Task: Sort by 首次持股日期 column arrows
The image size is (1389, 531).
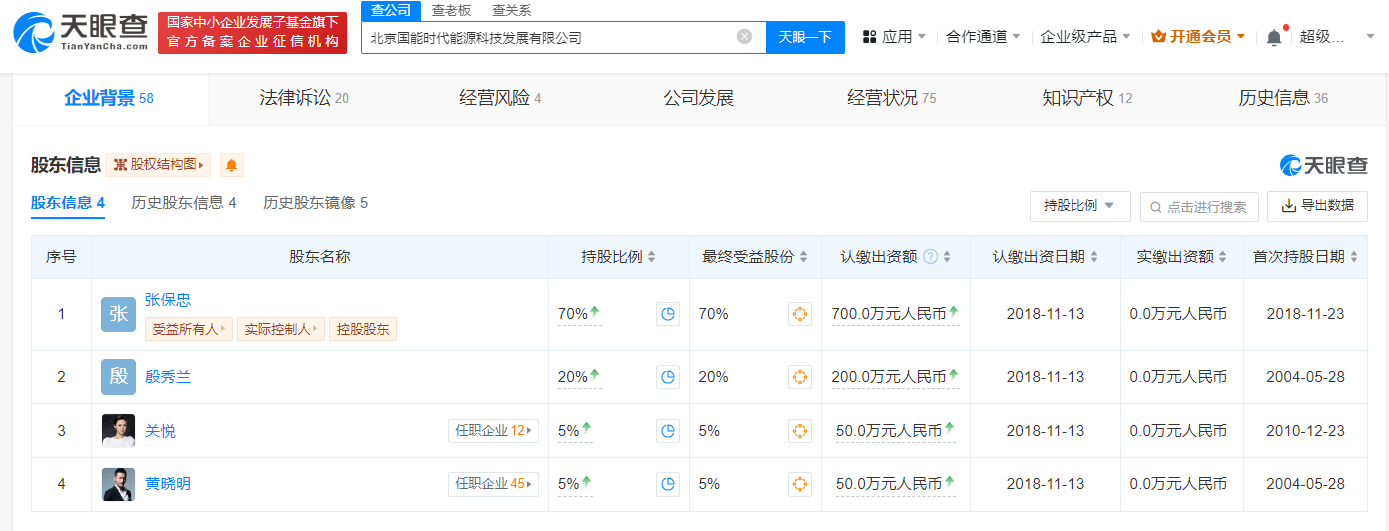Action: (x=1354, y=257)
